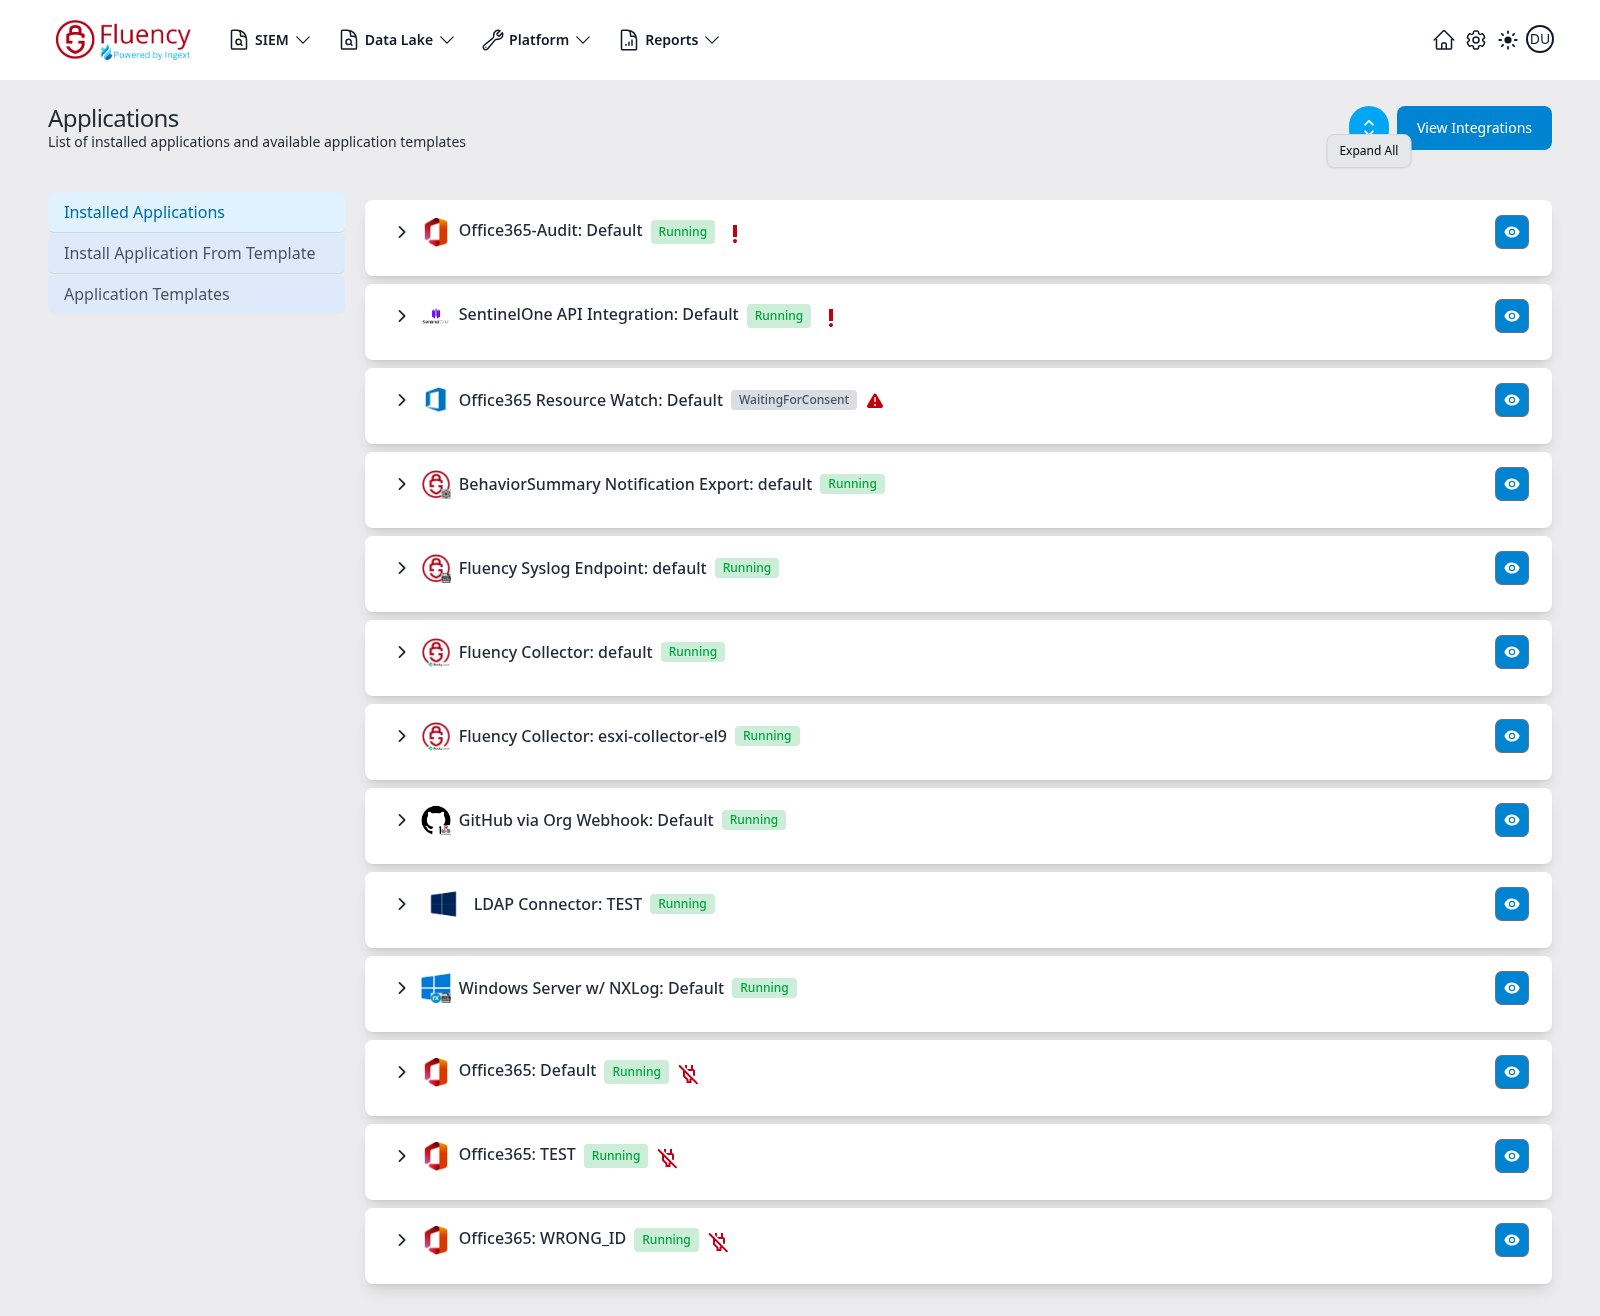
Task: Open the SIEM menu
Action: pyautogui.click(x=271, y=40)
